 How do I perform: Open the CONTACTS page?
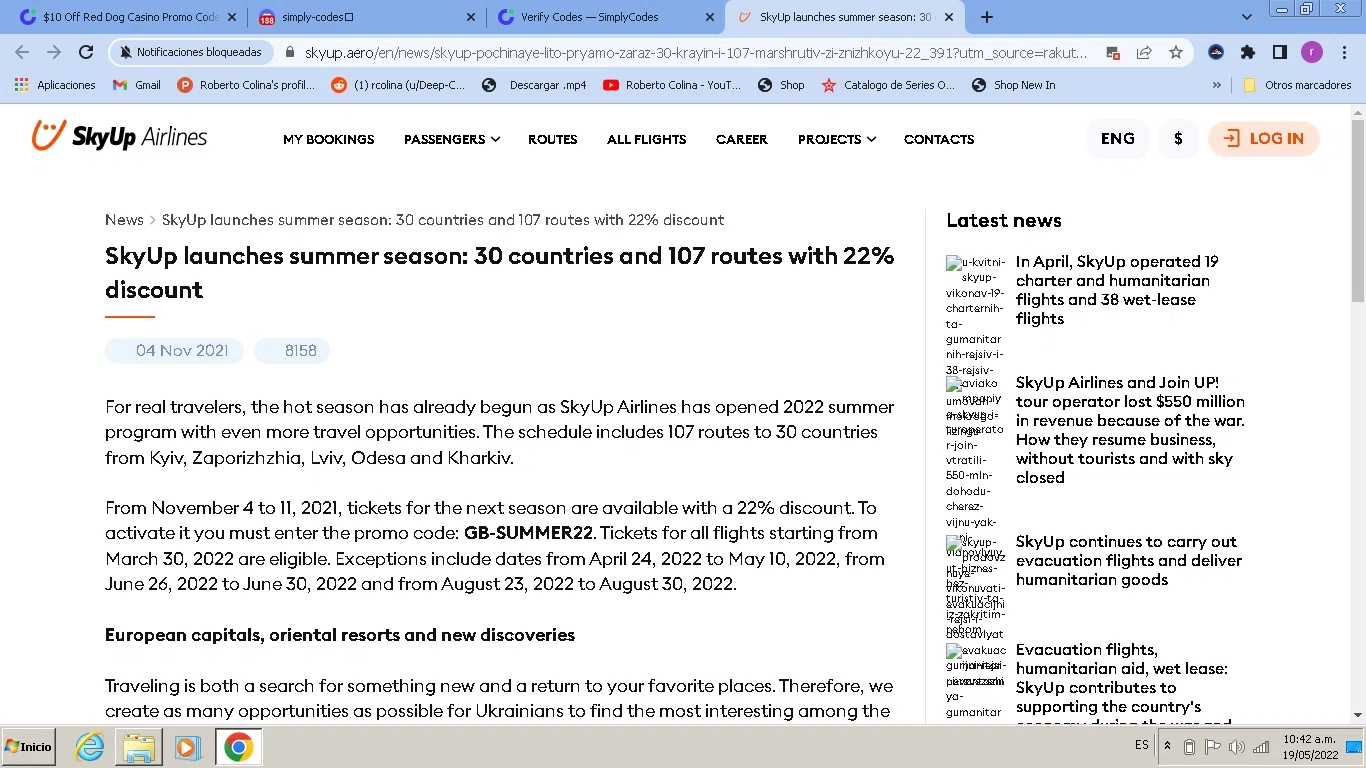point(938,139)
